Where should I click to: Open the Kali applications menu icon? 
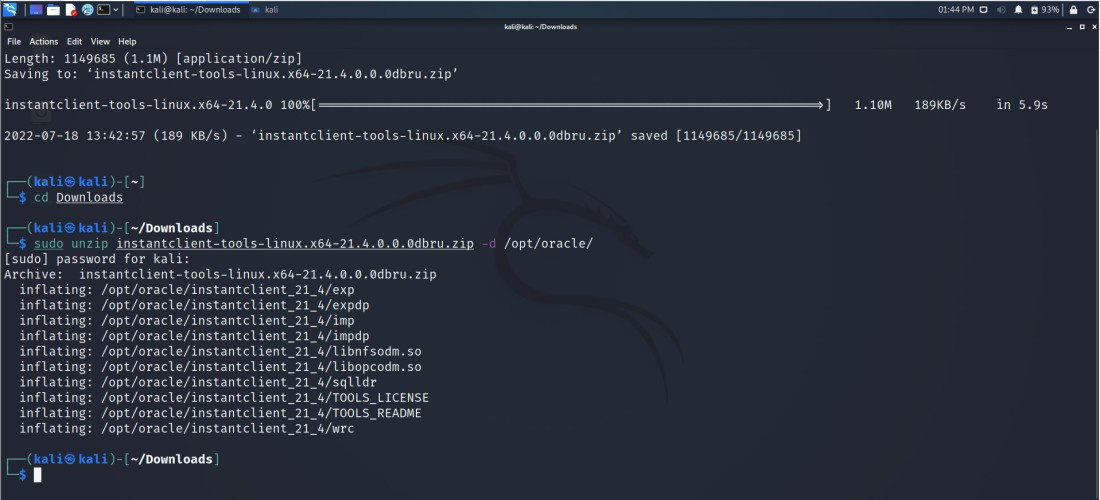[x=10, y=9]
